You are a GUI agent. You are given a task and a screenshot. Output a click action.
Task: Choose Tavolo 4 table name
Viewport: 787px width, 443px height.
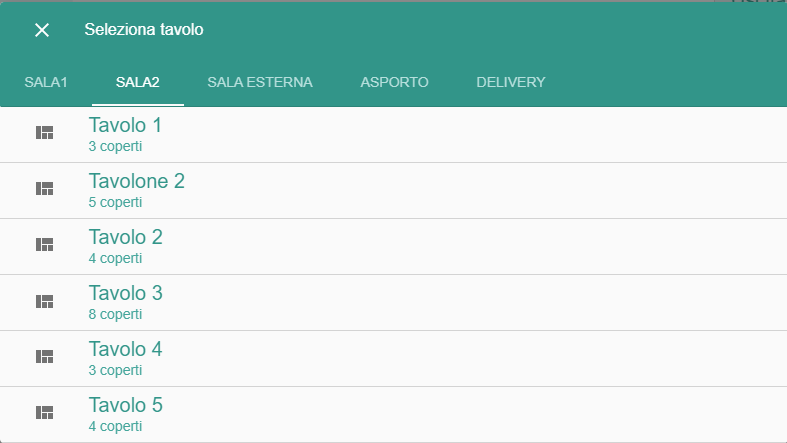(x=125, y=349)
